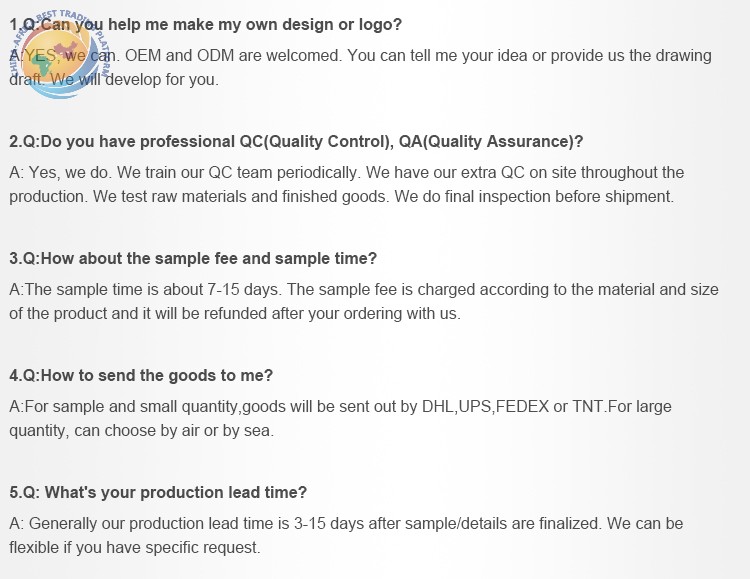This screenshot has width=750, height=579.
Task: Select question 2 about QC and QA
Action: pos(296,142)
